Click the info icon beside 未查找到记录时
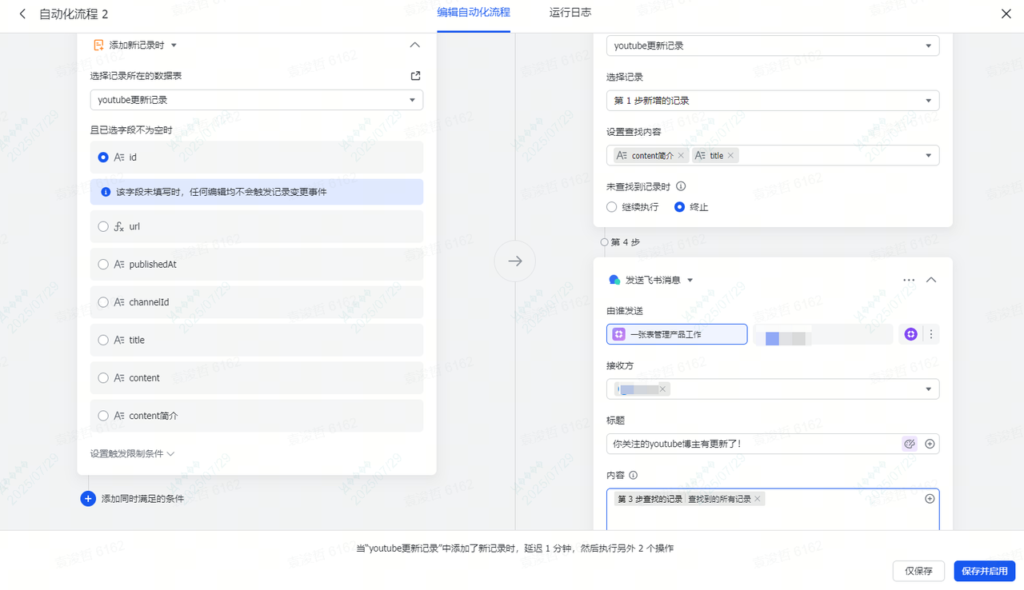 (x=681, y=186)
